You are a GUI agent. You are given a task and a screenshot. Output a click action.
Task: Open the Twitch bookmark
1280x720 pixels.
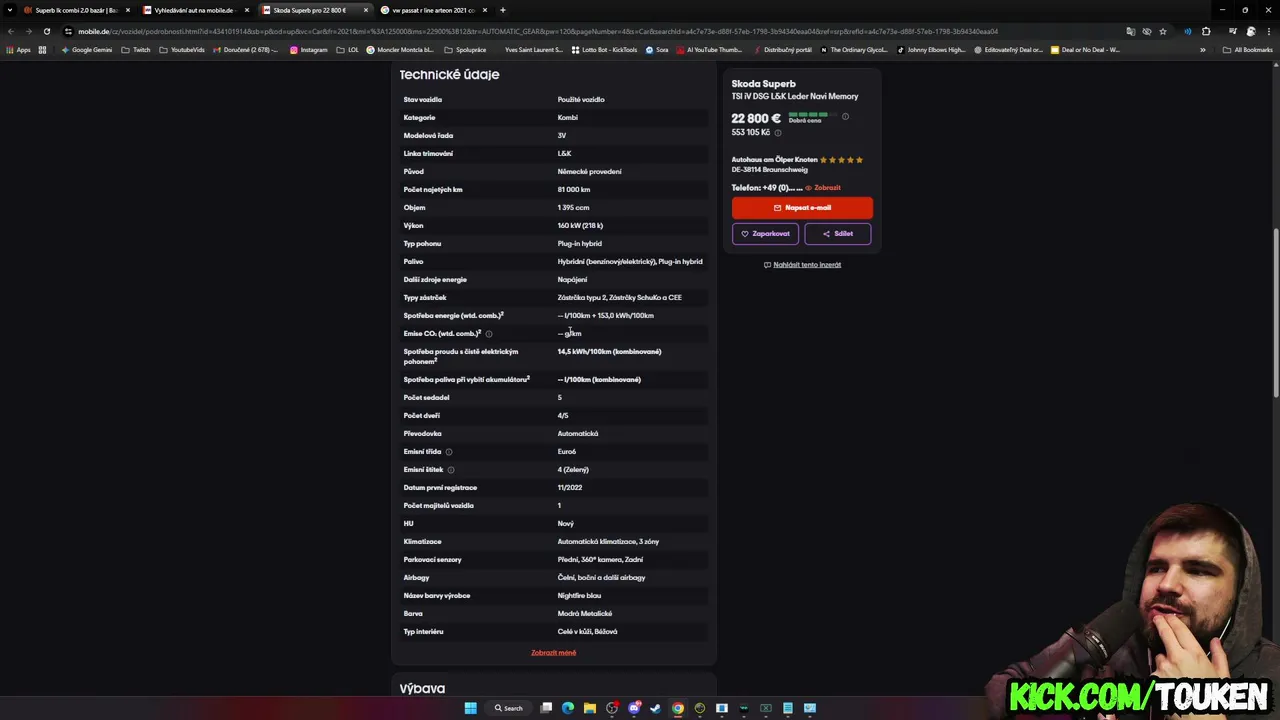pos(135,49)
